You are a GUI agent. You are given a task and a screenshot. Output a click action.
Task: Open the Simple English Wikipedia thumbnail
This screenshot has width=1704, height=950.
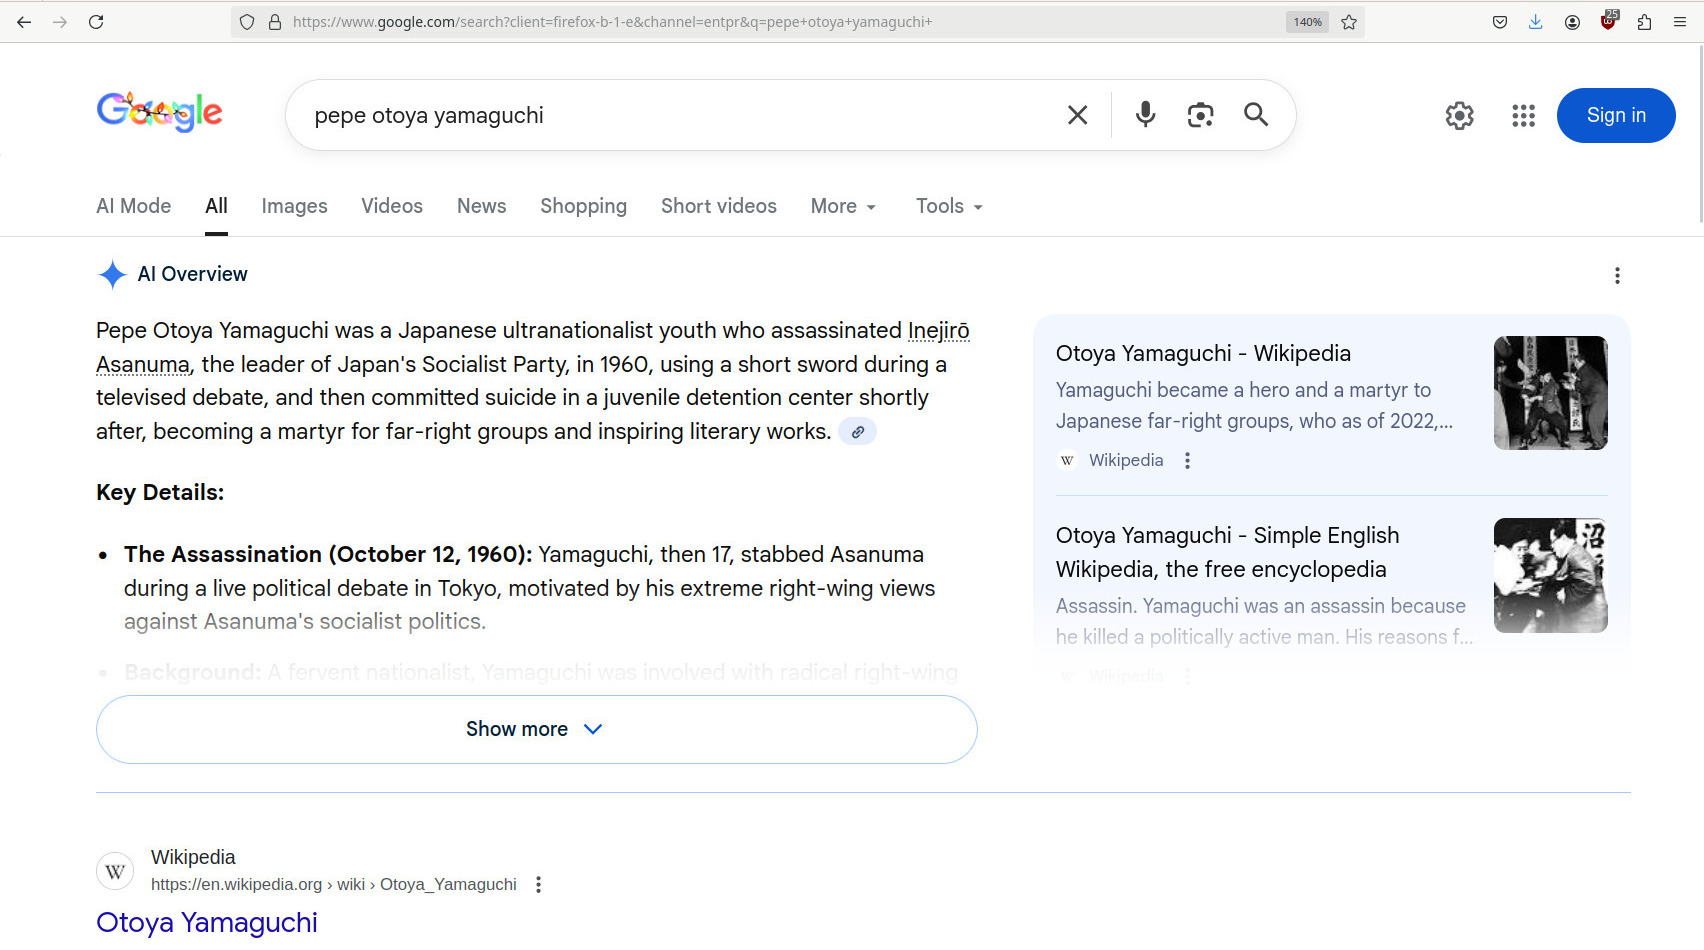(x=1551, y=575)
